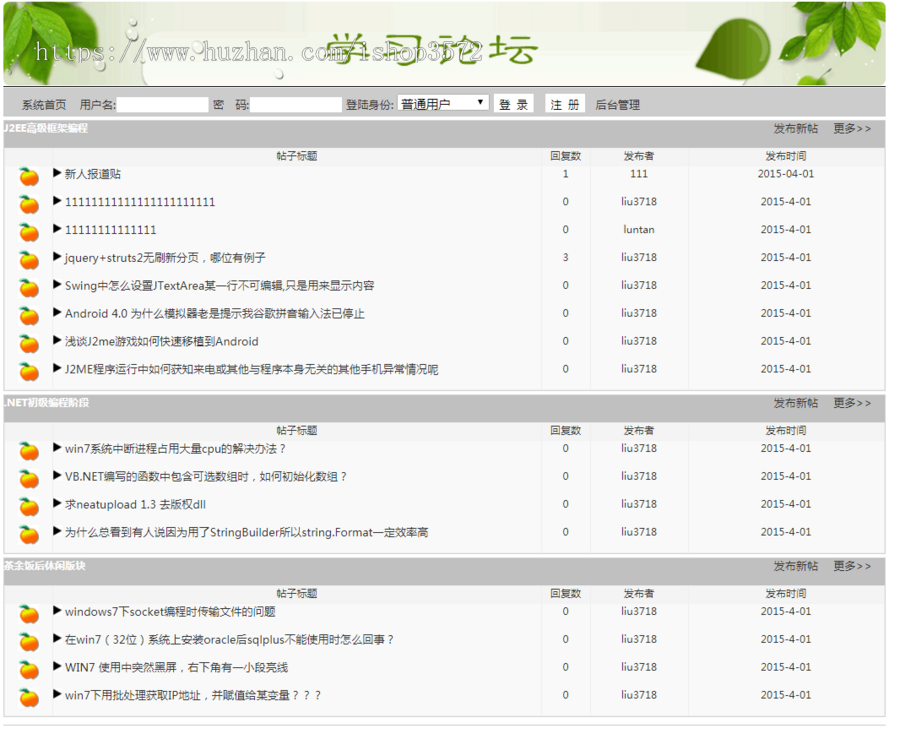
Task: Open post 新人报道贴
Action: pos(93,174)
